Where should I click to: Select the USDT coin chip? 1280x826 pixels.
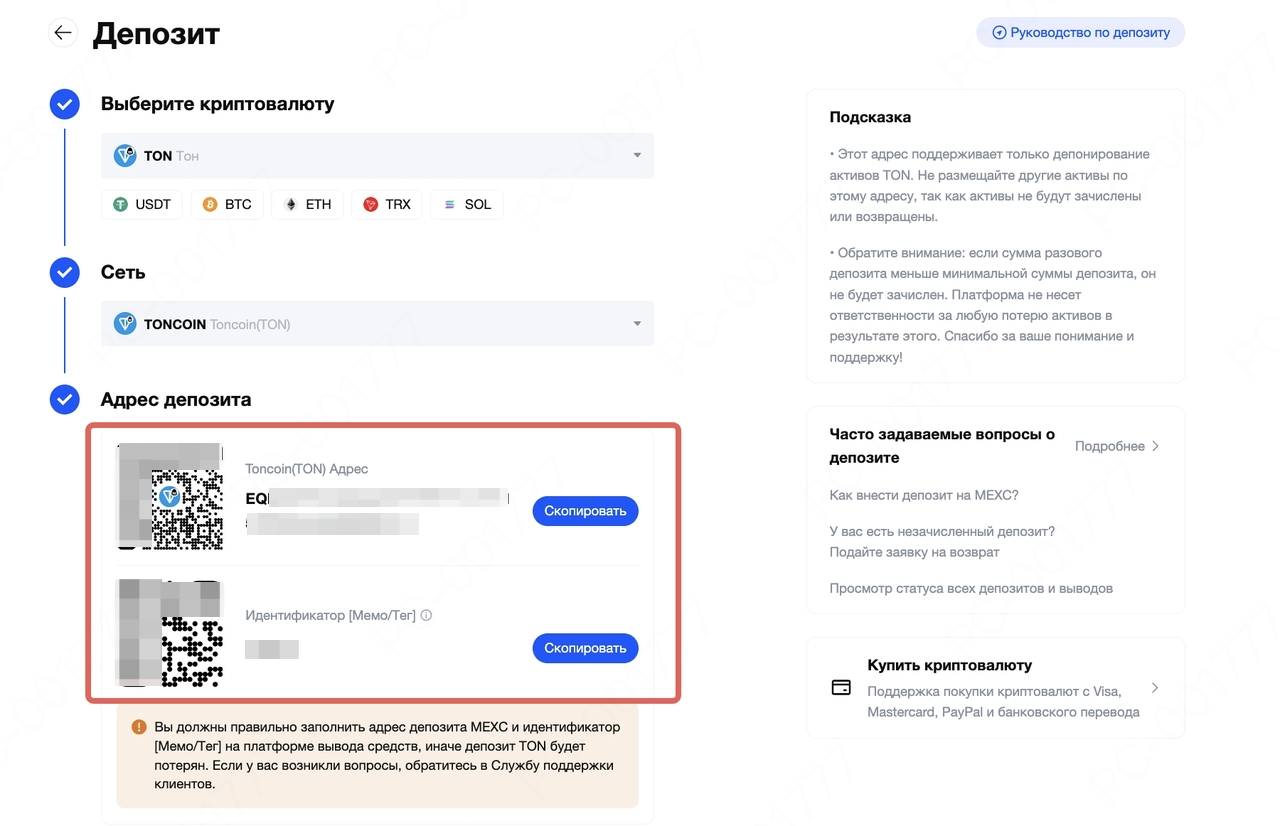(141, 204)
